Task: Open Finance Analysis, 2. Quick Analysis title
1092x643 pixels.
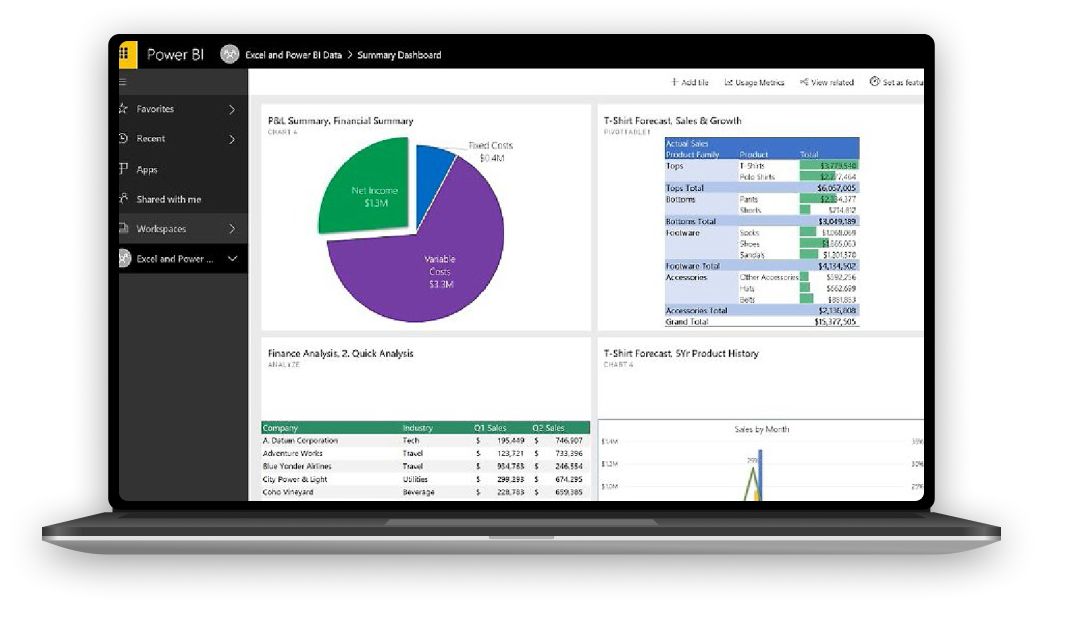Action: point(341,354)
